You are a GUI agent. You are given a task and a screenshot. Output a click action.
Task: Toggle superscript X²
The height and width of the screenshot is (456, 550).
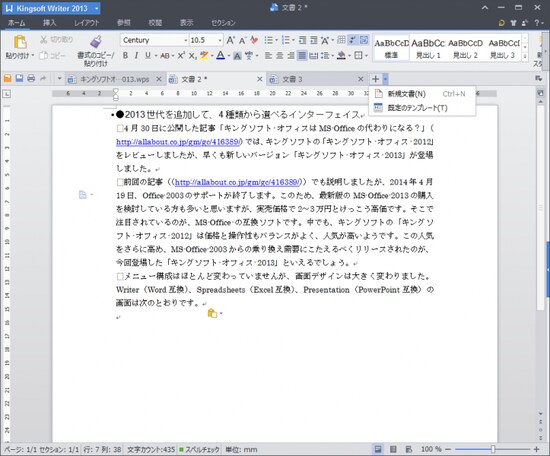tap(181, 55)
